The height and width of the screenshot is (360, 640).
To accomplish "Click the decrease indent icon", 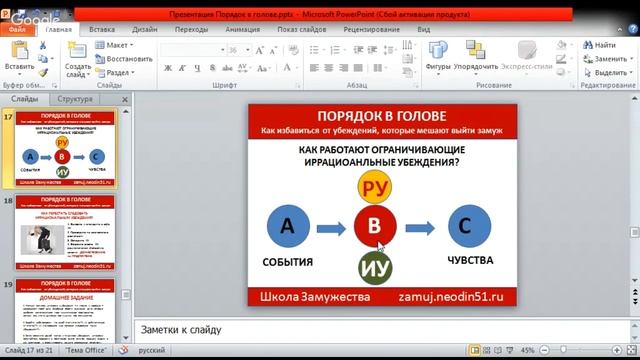I will tap(358, 50).
